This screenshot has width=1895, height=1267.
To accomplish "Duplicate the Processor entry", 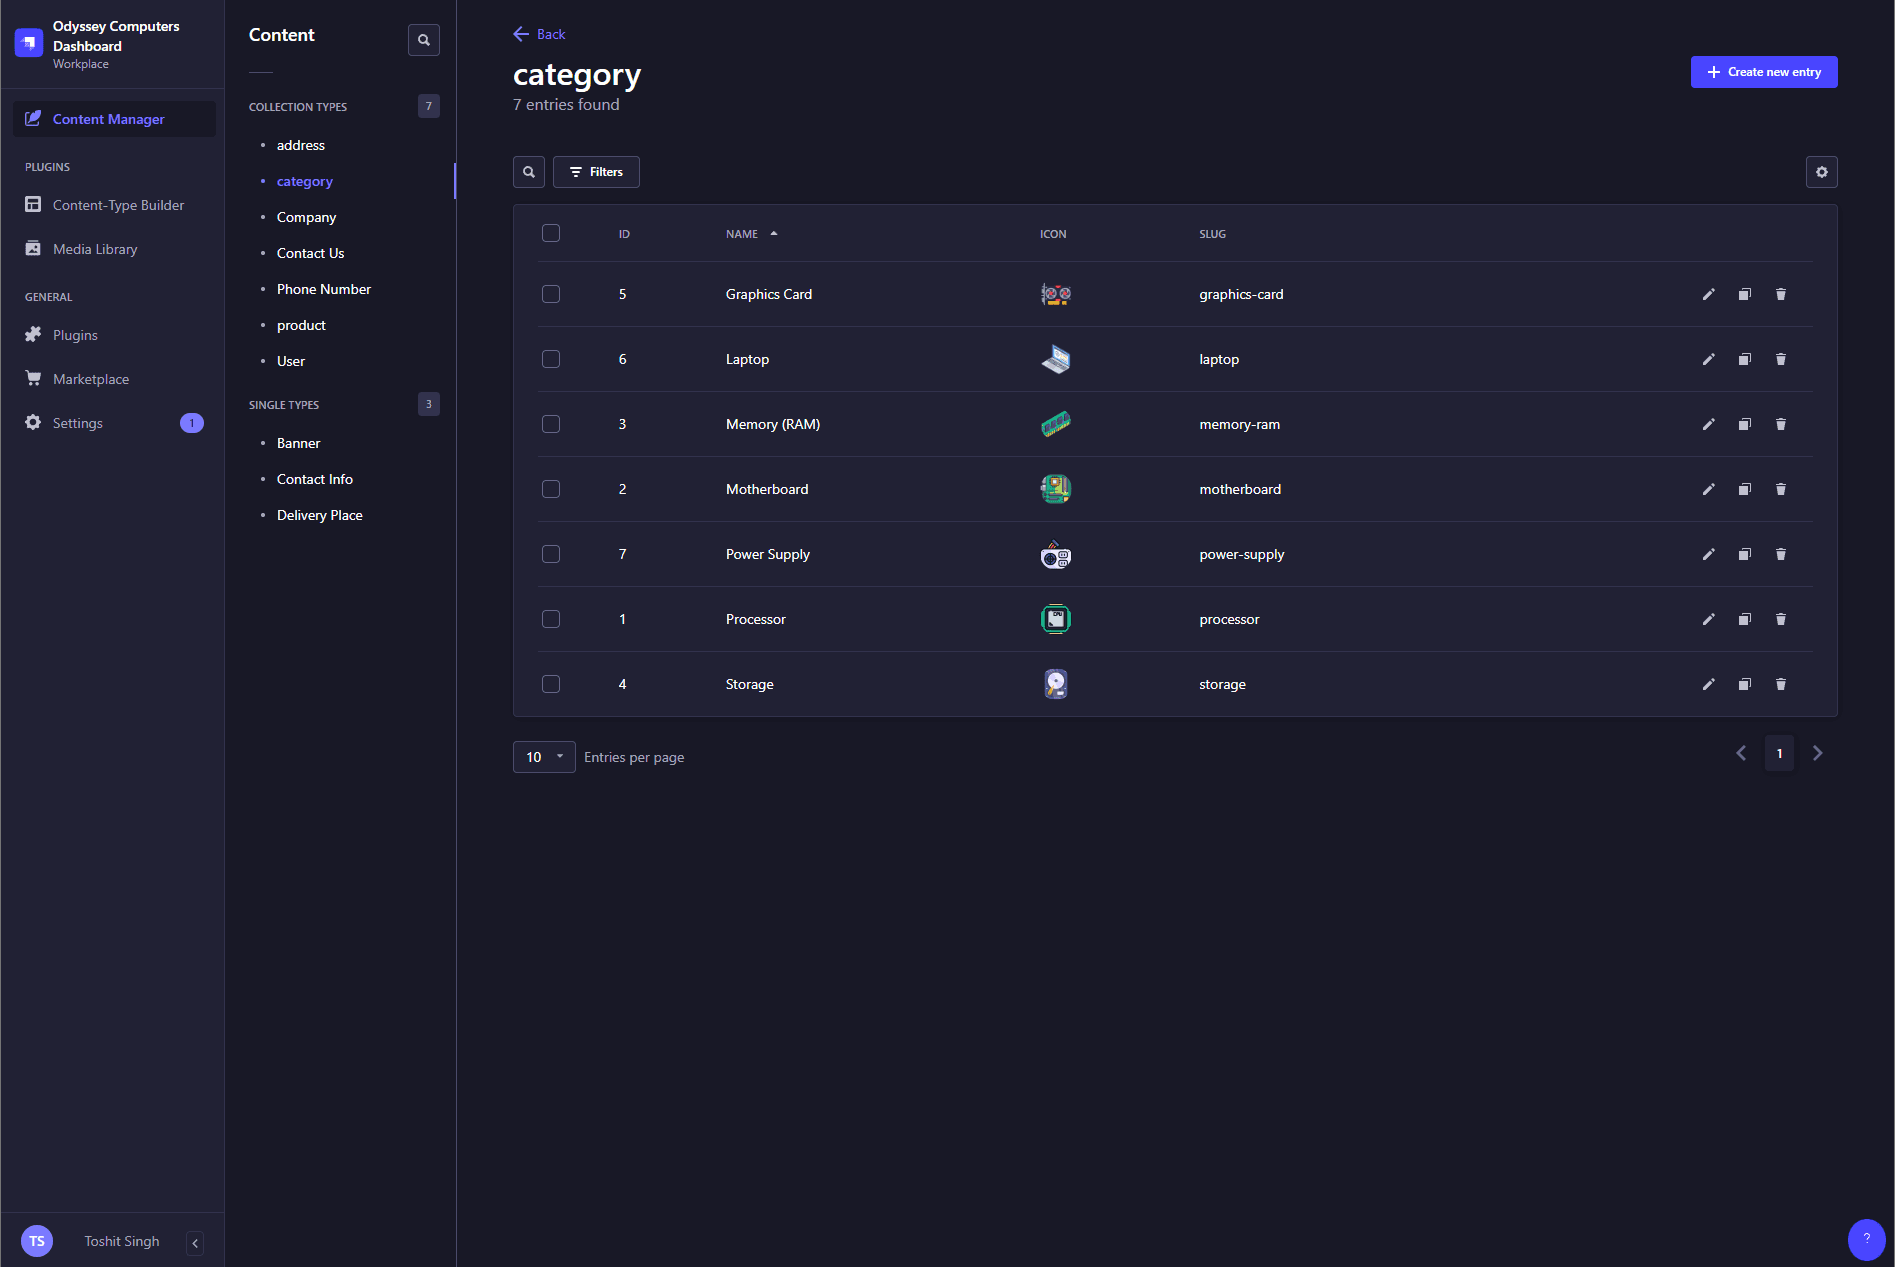I will coord(1744,619).
